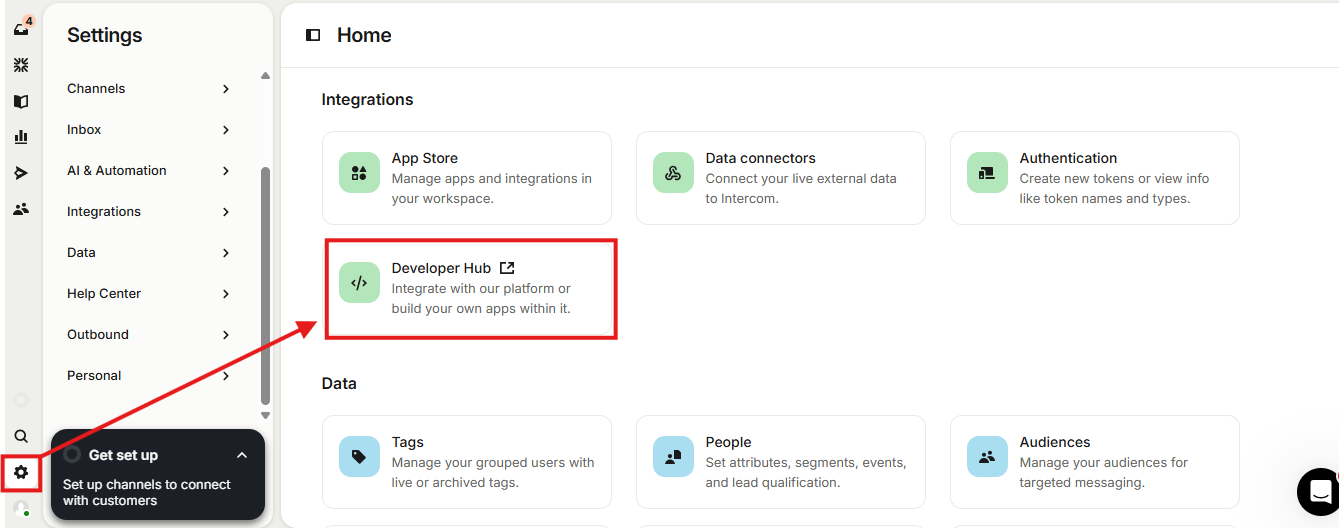Click the Settings sidebar scrollbar thumb
Image resolution: width=1339 pixels, height=528 pixels.
pos(265,285)
